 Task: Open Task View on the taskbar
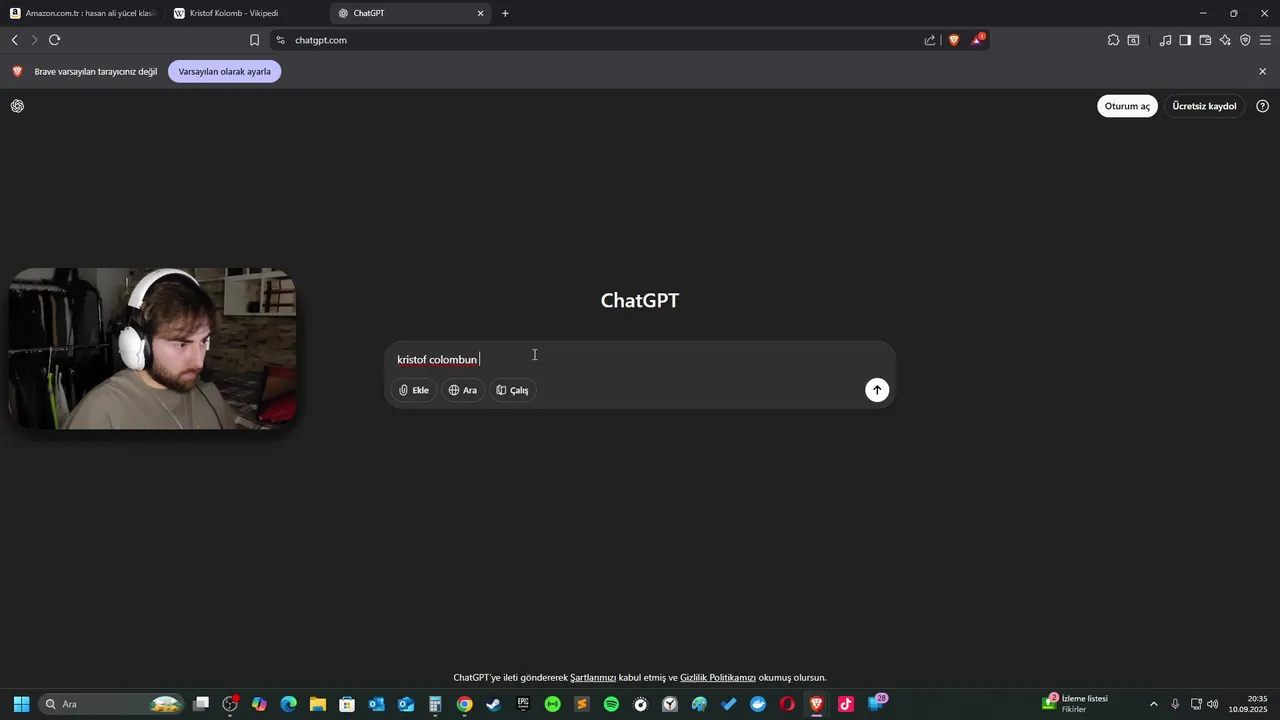(x=201, y=704)
